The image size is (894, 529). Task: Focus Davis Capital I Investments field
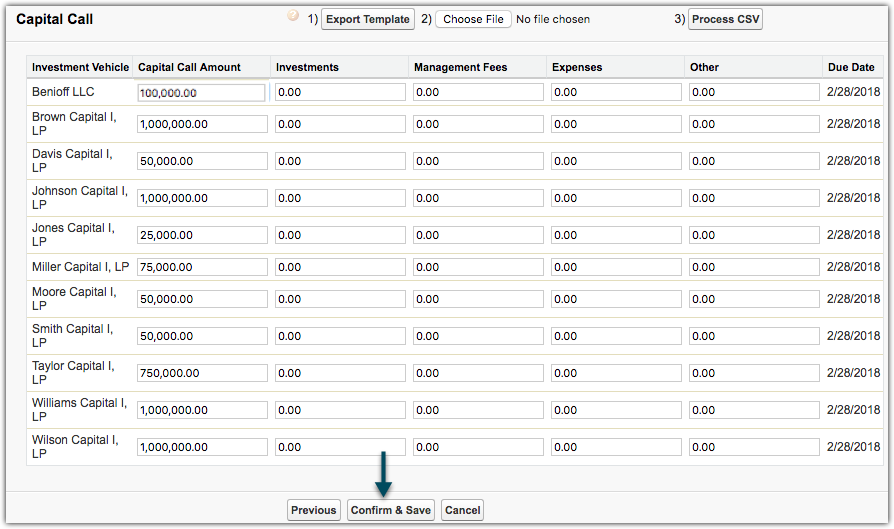click(340, 161)
